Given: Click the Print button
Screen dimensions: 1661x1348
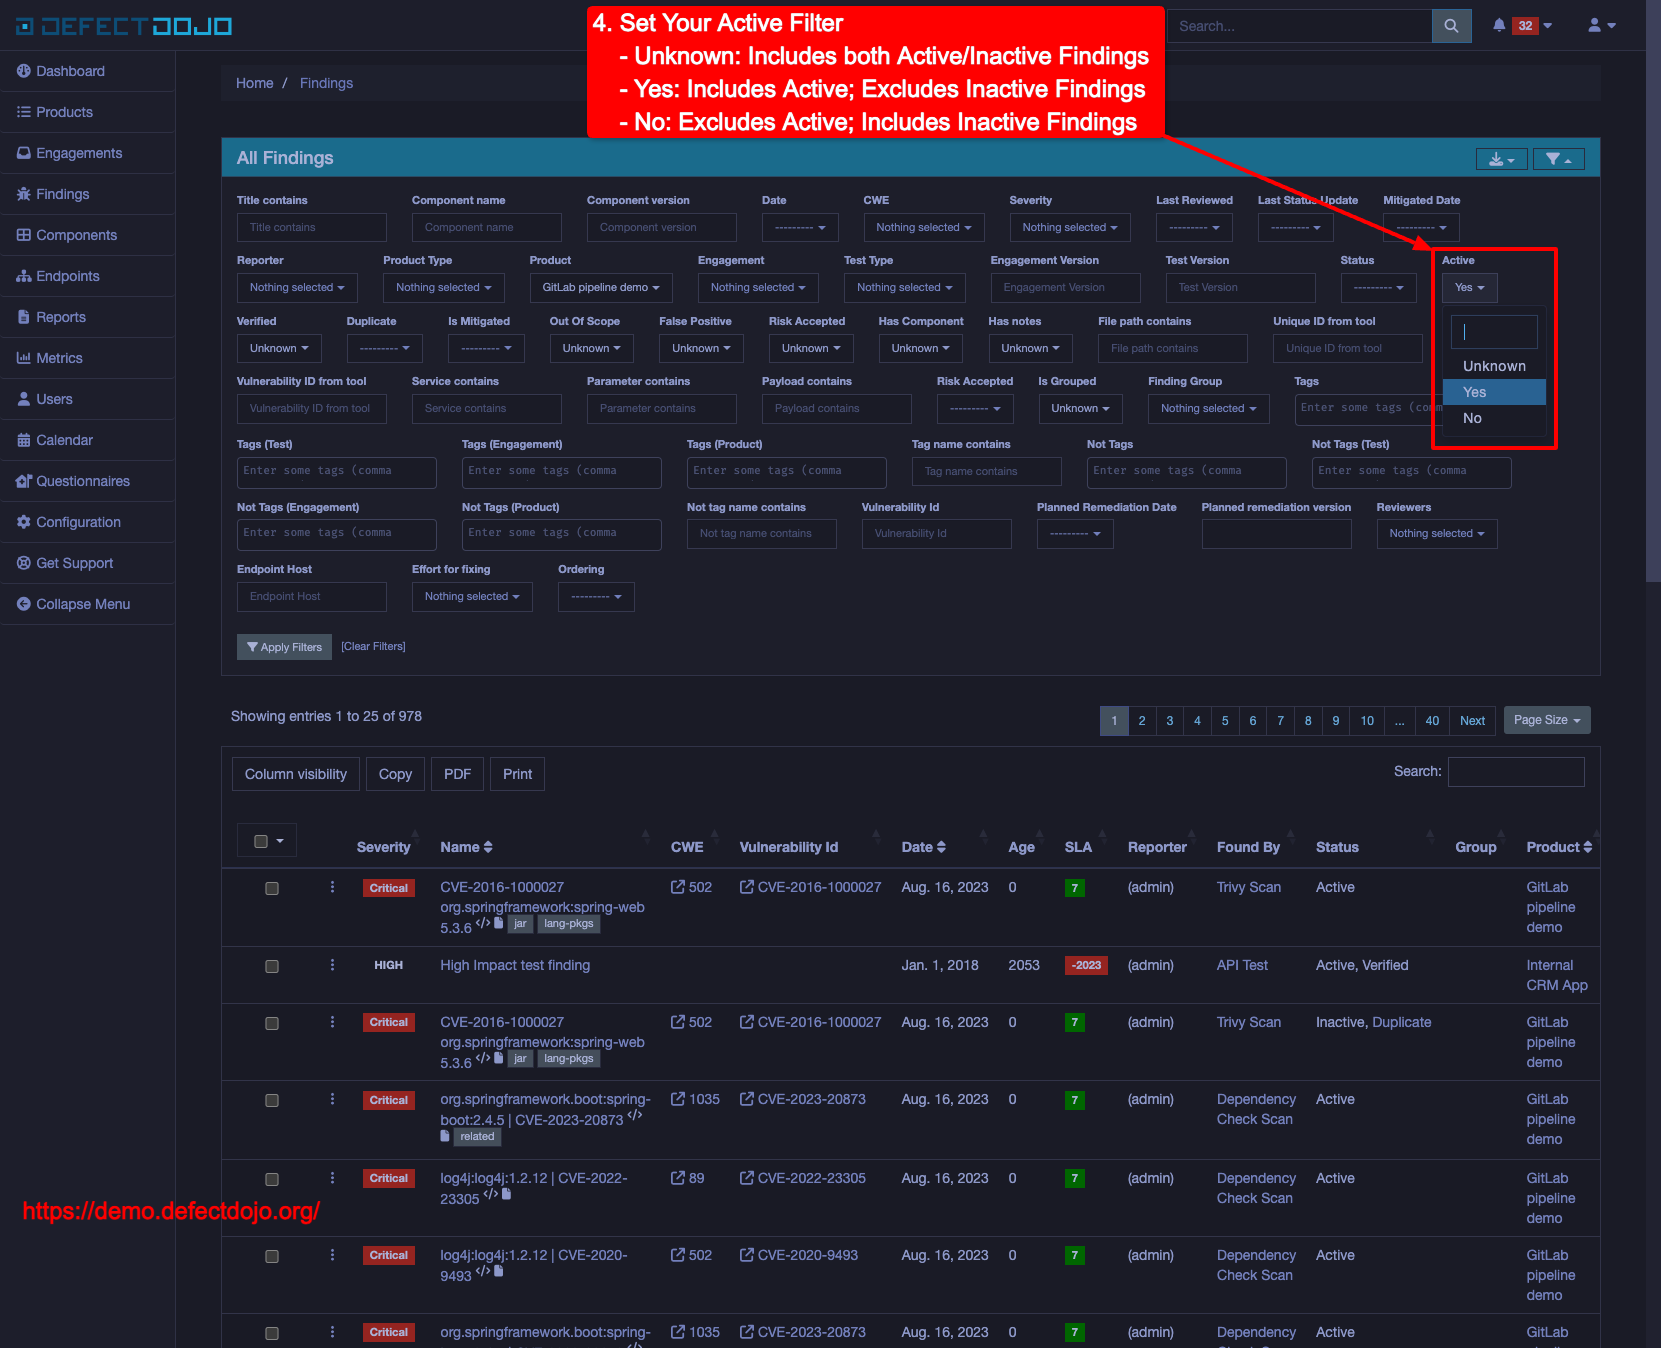Looking at the screenshot, I should click(517, 774).
